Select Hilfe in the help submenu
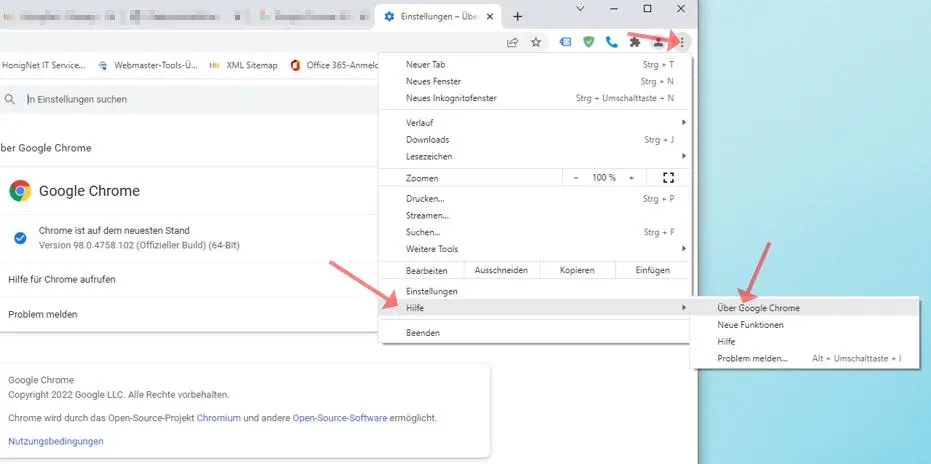931x464 pixels. [805, 342]
